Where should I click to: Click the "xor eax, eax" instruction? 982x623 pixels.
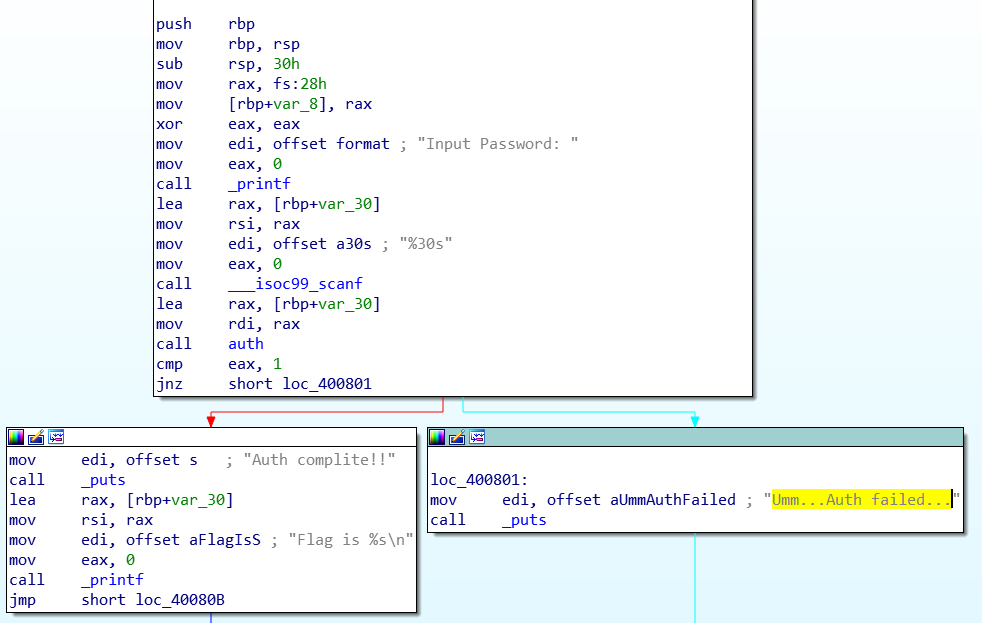pyautogui.click(x=228, y=124)
